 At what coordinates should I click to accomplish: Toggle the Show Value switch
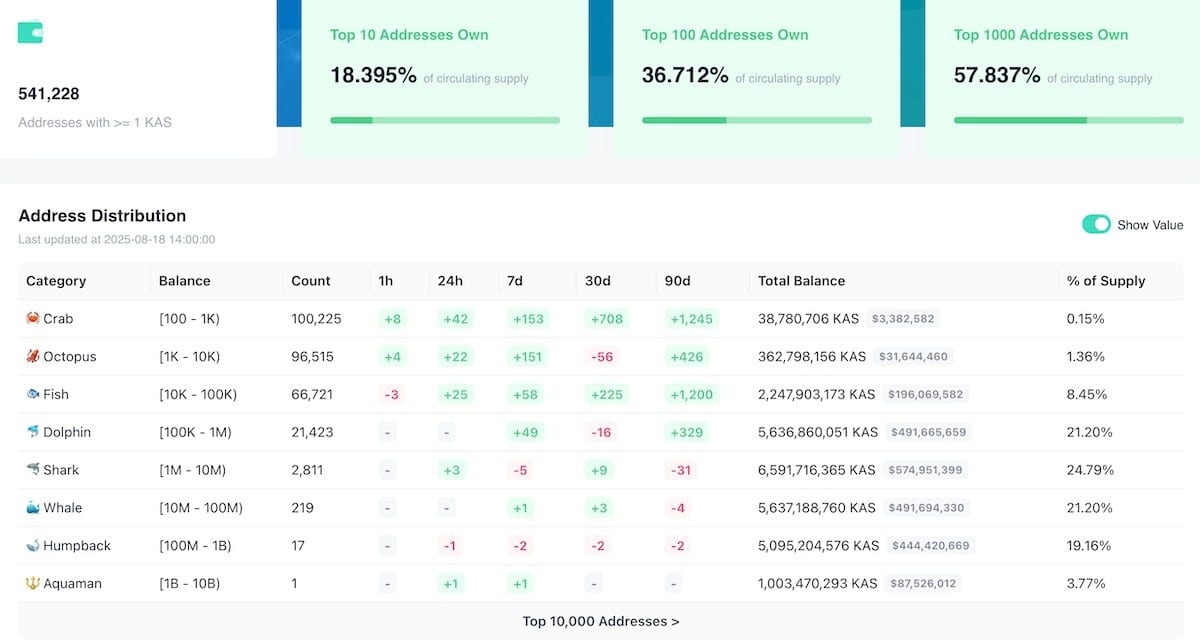click(x=1096, y=224)
